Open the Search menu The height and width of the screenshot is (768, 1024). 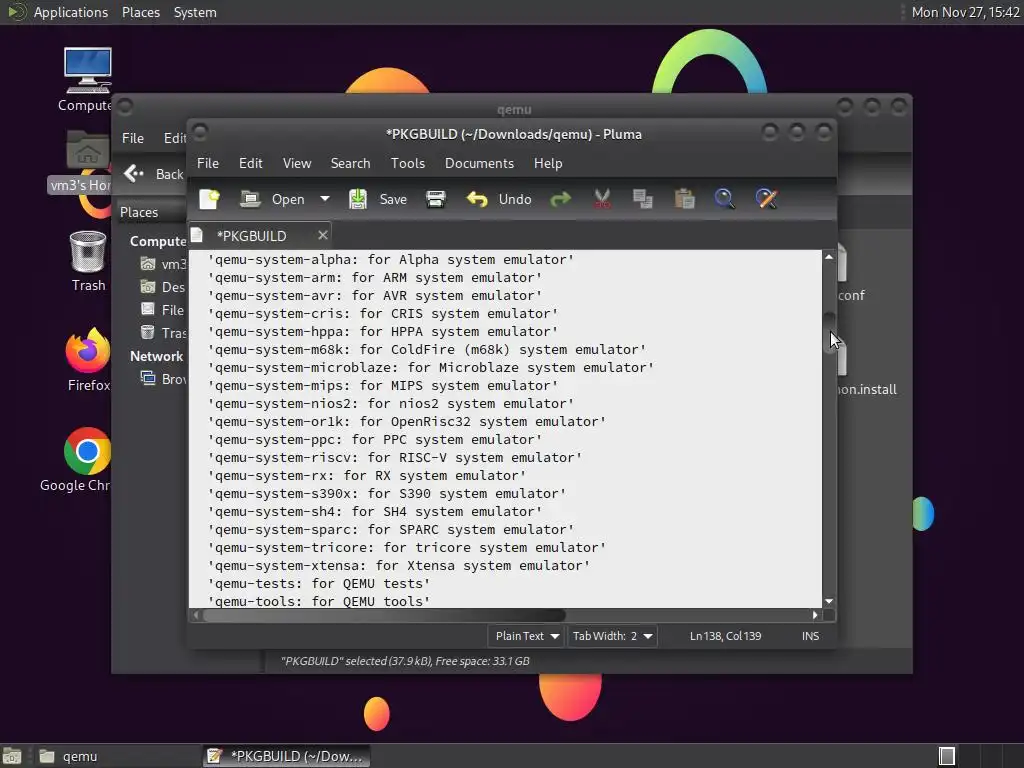pyautogui.click(x=350, y=163)
